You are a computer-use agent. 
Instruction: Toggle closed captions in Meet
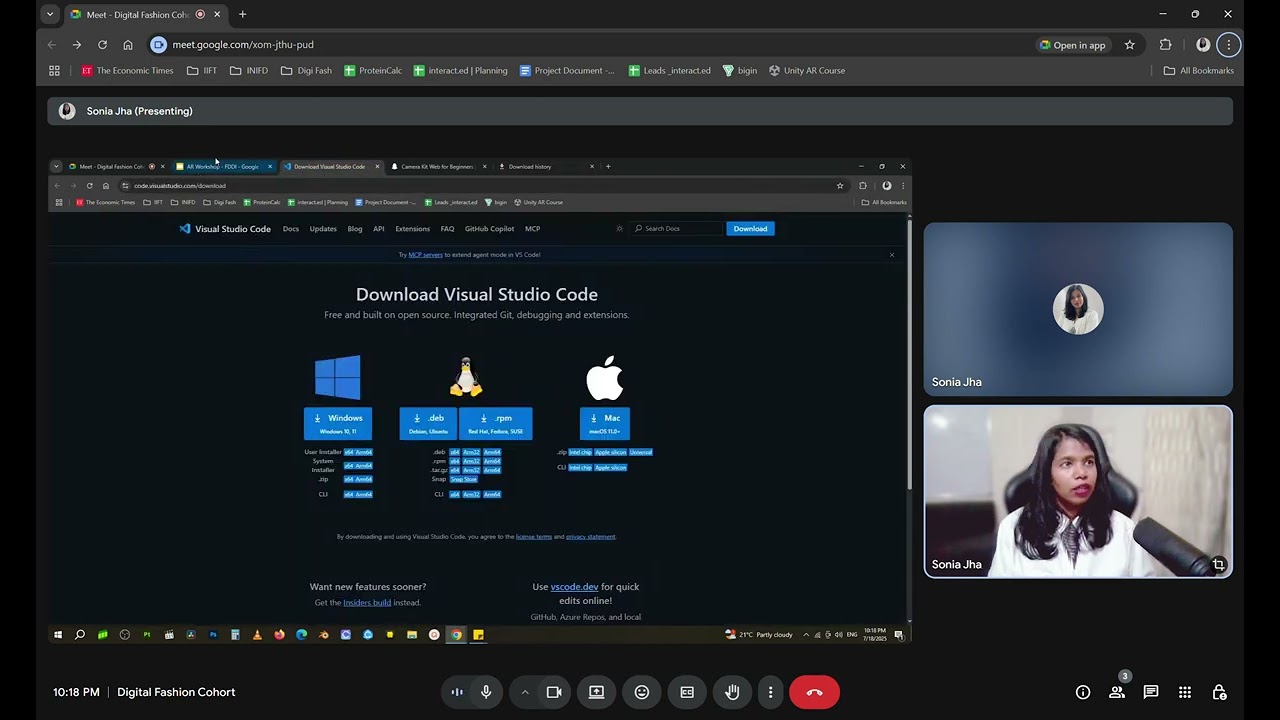click(687, 692)
